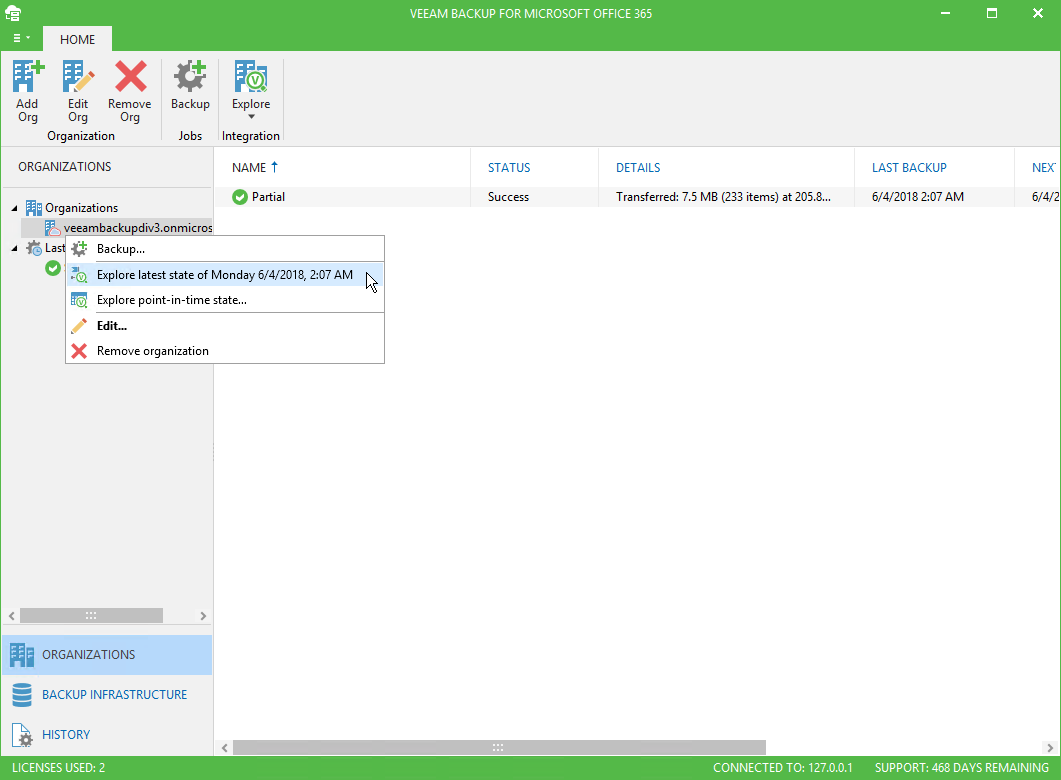Click the Success status cell

click(508, 197)
